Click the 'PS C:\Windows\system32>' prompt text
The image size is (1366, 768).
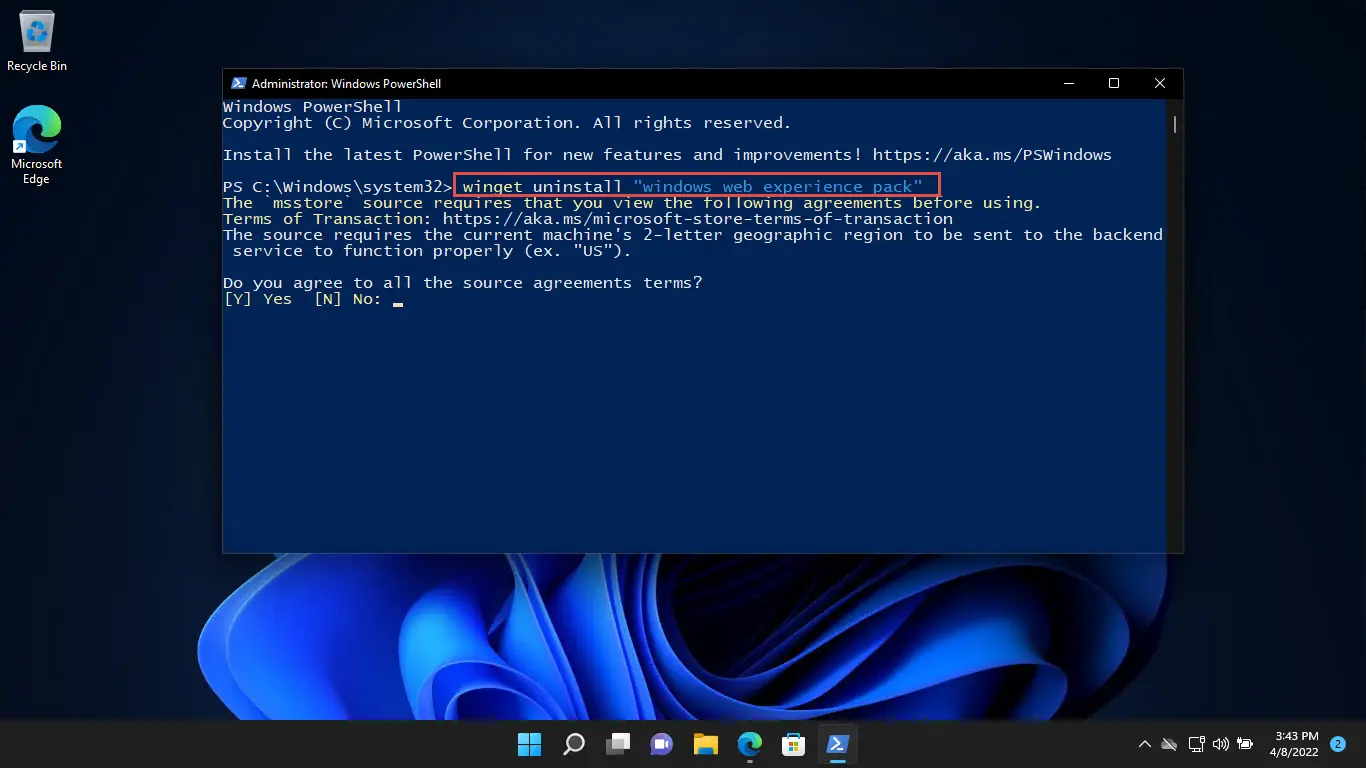pos(337,187)
